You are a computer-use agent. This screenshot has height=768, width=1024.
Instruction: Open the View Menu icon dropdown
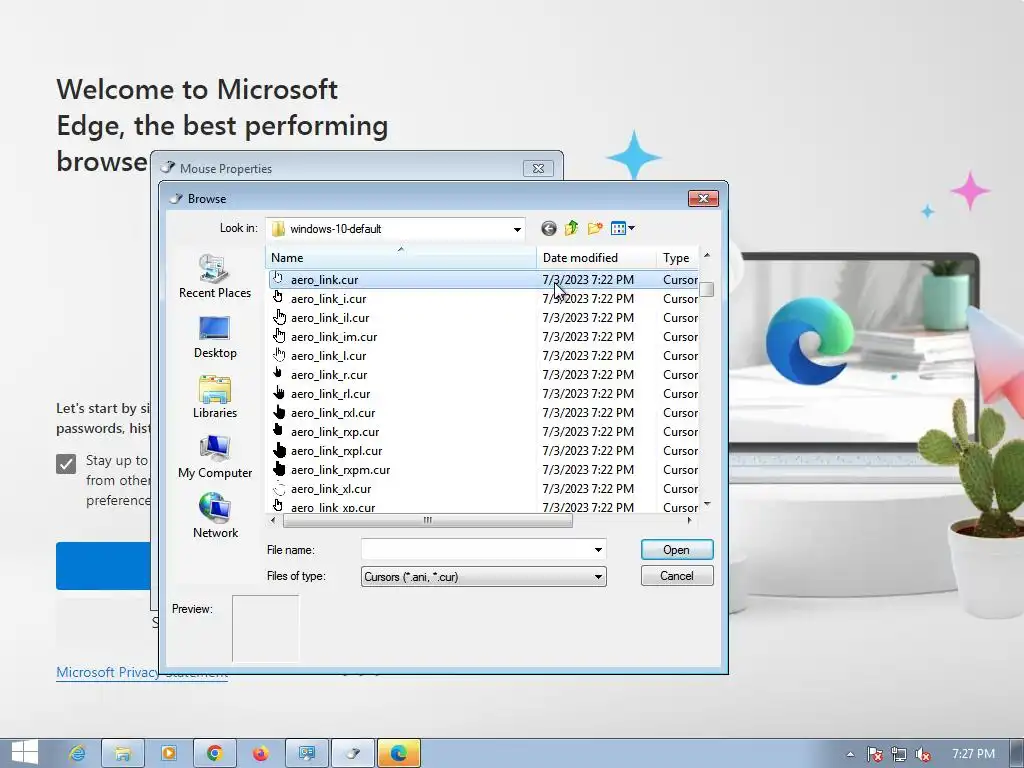tap(622, 228)
